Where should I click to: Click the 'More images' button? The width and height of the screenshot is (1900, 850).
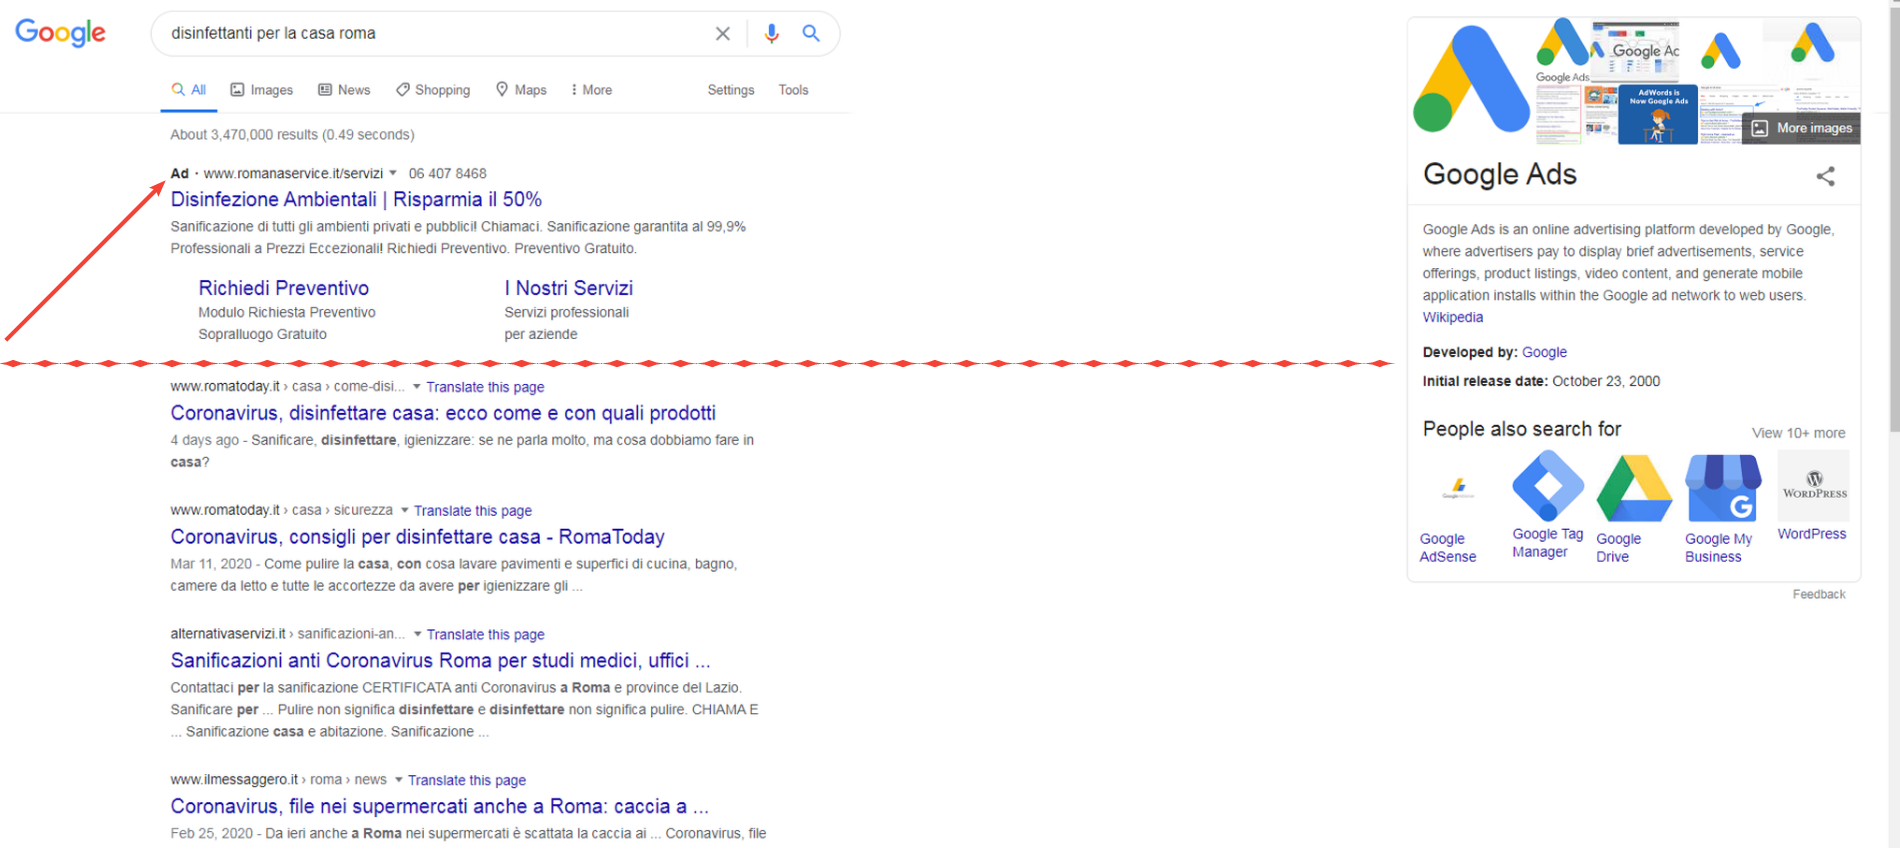point(1802,128)
